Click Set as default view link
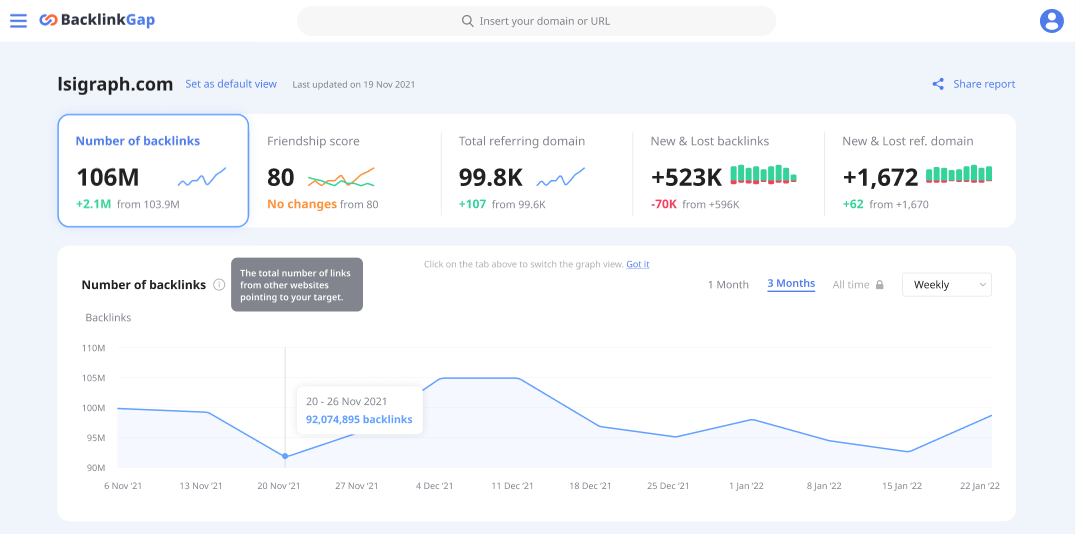 (x=231, y=84)
